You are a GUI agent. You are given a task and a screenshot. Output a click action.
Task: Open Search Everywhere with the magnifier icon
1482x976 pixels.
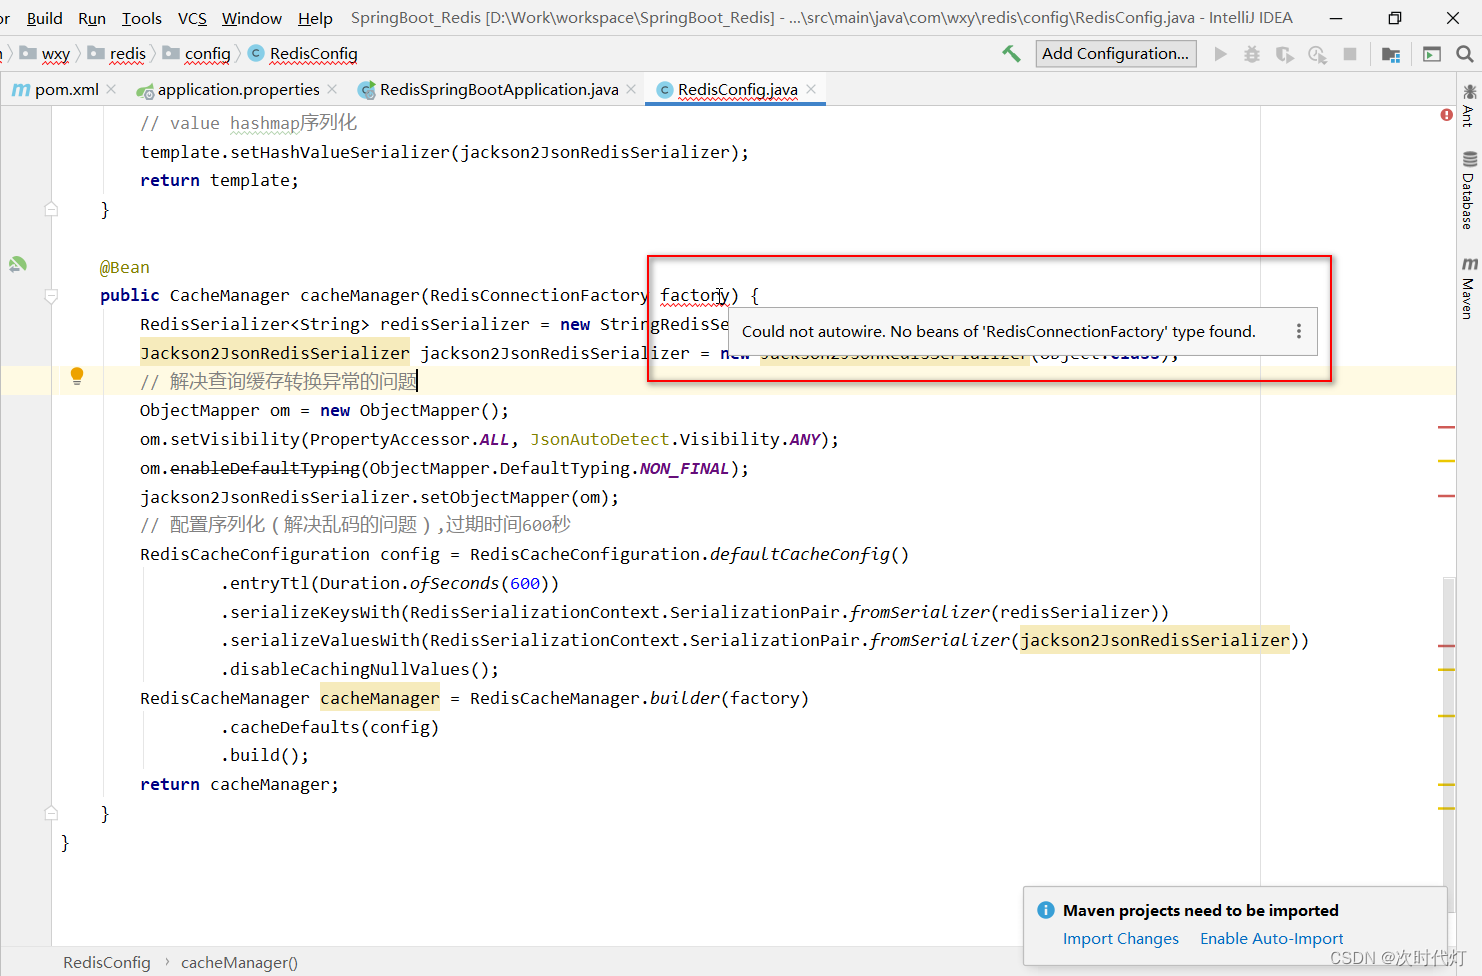click(1464, 53)
